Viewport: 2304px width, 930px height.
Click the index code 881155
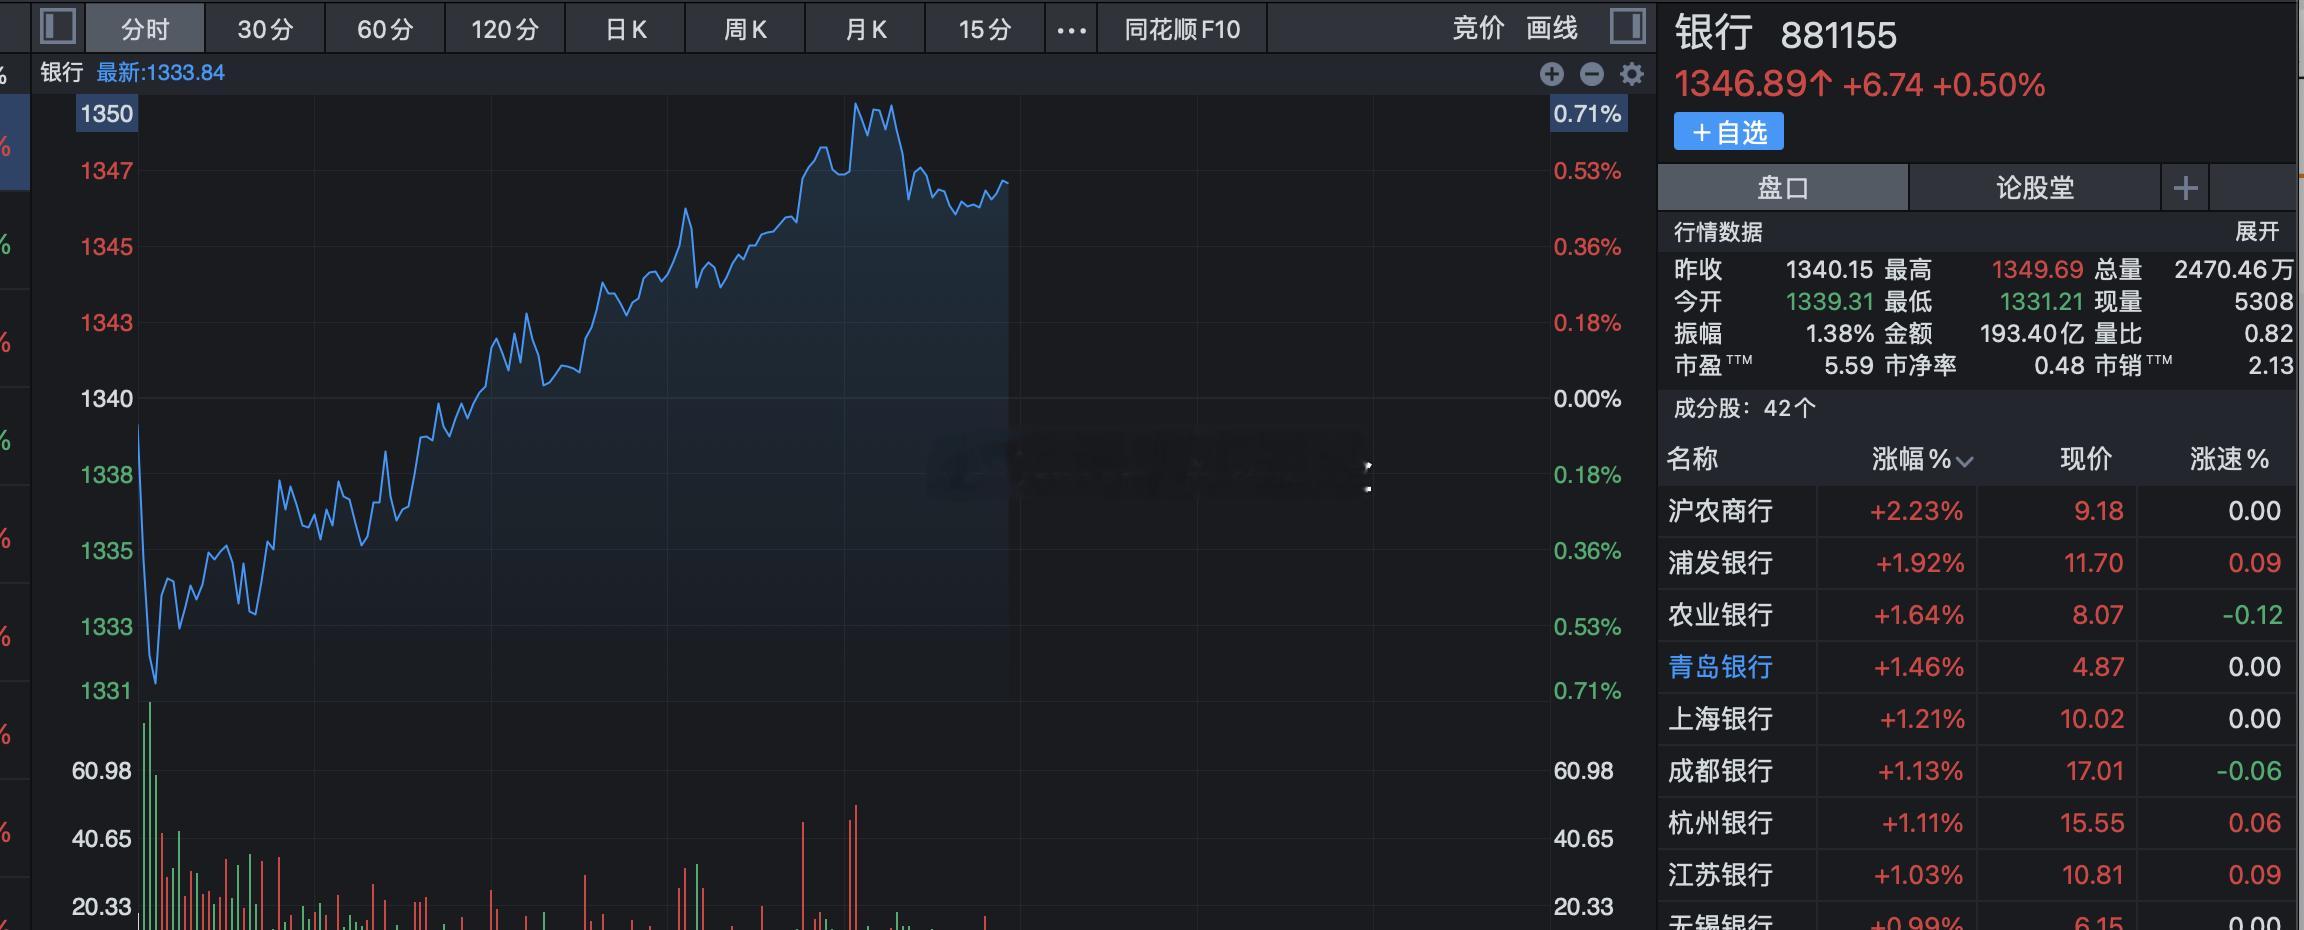pyautogui.click(x=1839, y=36)
